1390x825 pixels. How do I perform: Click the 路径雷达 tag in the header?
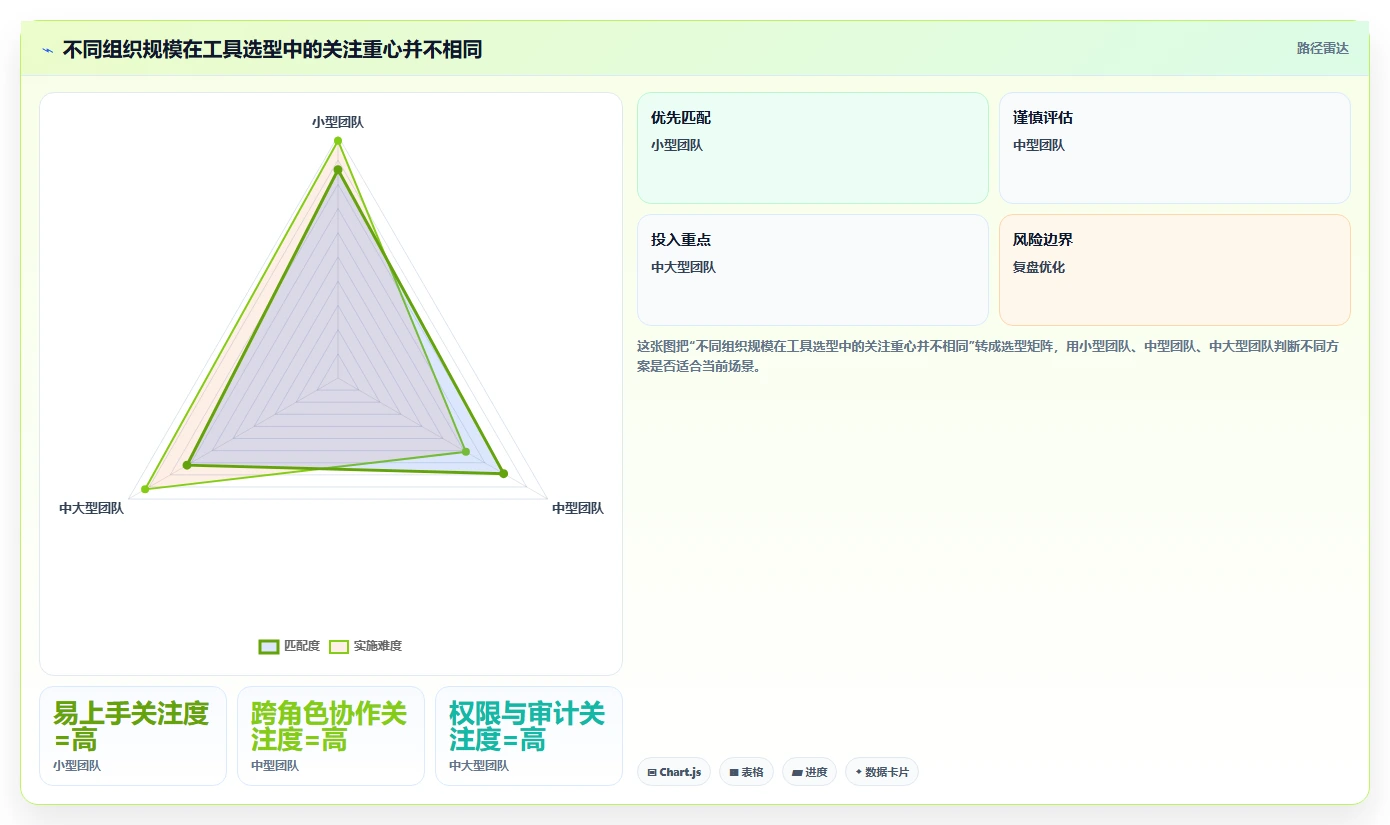(x=1322, y=48)
